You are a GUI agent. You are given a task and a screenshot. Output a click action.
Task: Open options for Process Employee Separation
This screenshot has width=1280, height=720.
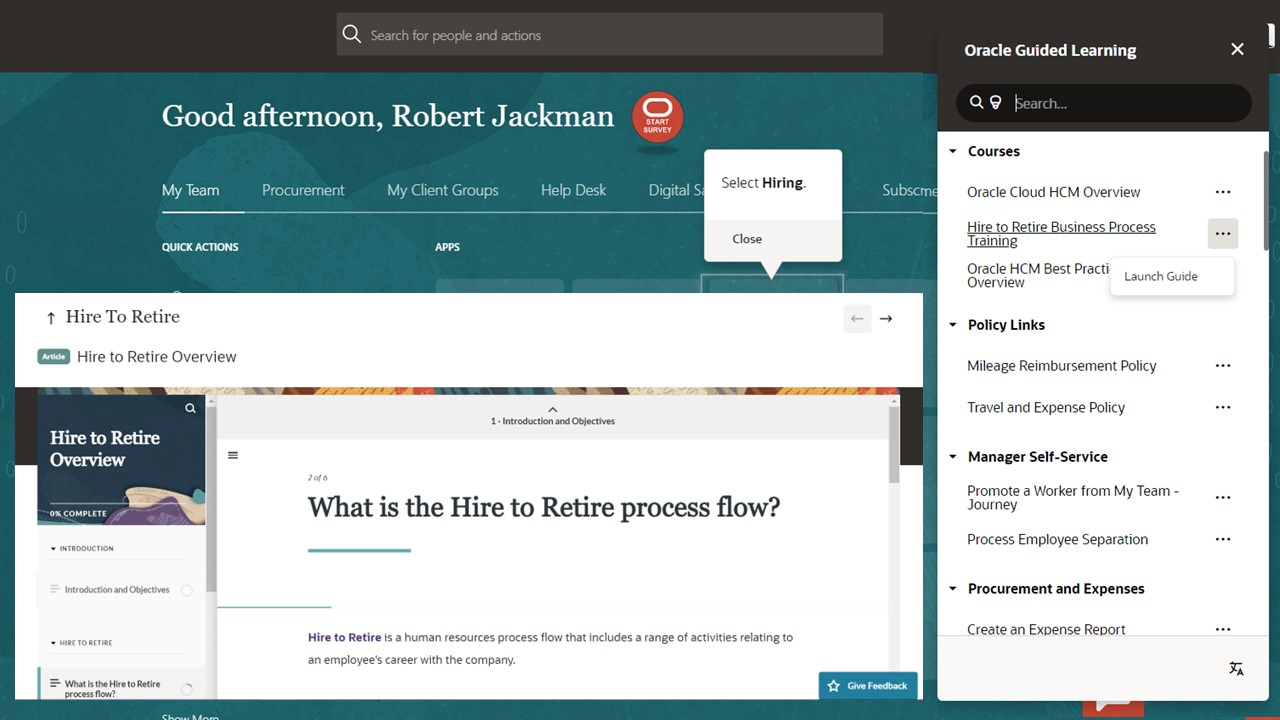[1223, 540]
